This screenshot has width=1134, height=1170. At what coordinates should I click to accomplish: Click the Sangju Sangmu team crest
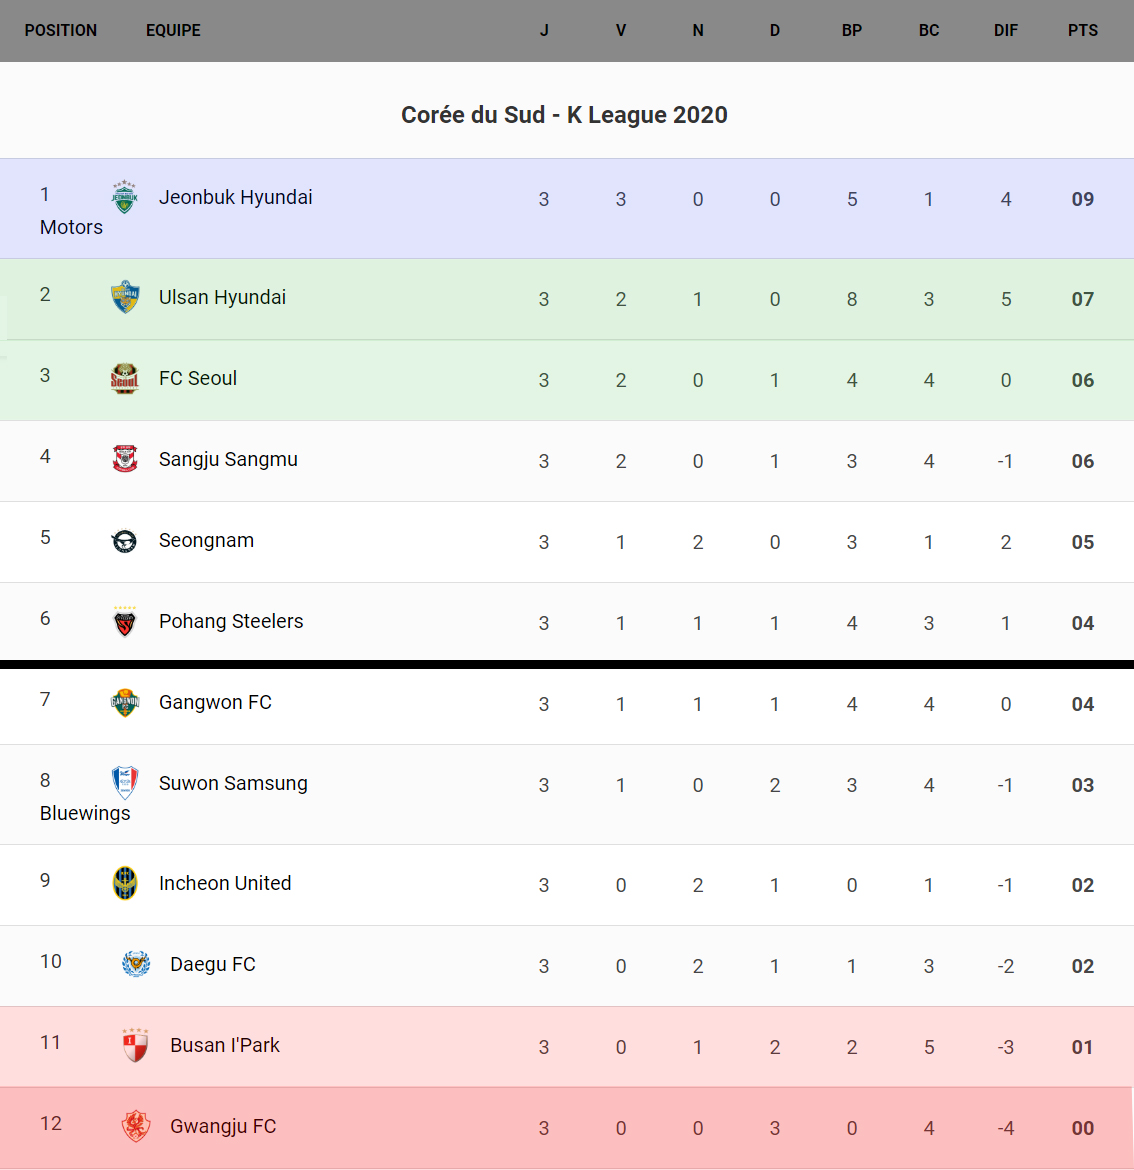[124, 459]
